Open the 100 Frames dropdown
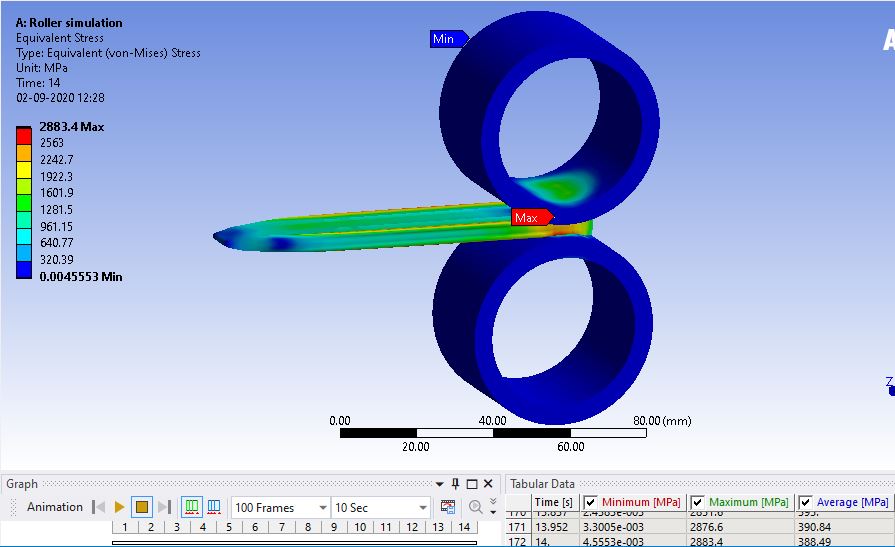This screenshot has height=547, width=895. click(321, 508)
